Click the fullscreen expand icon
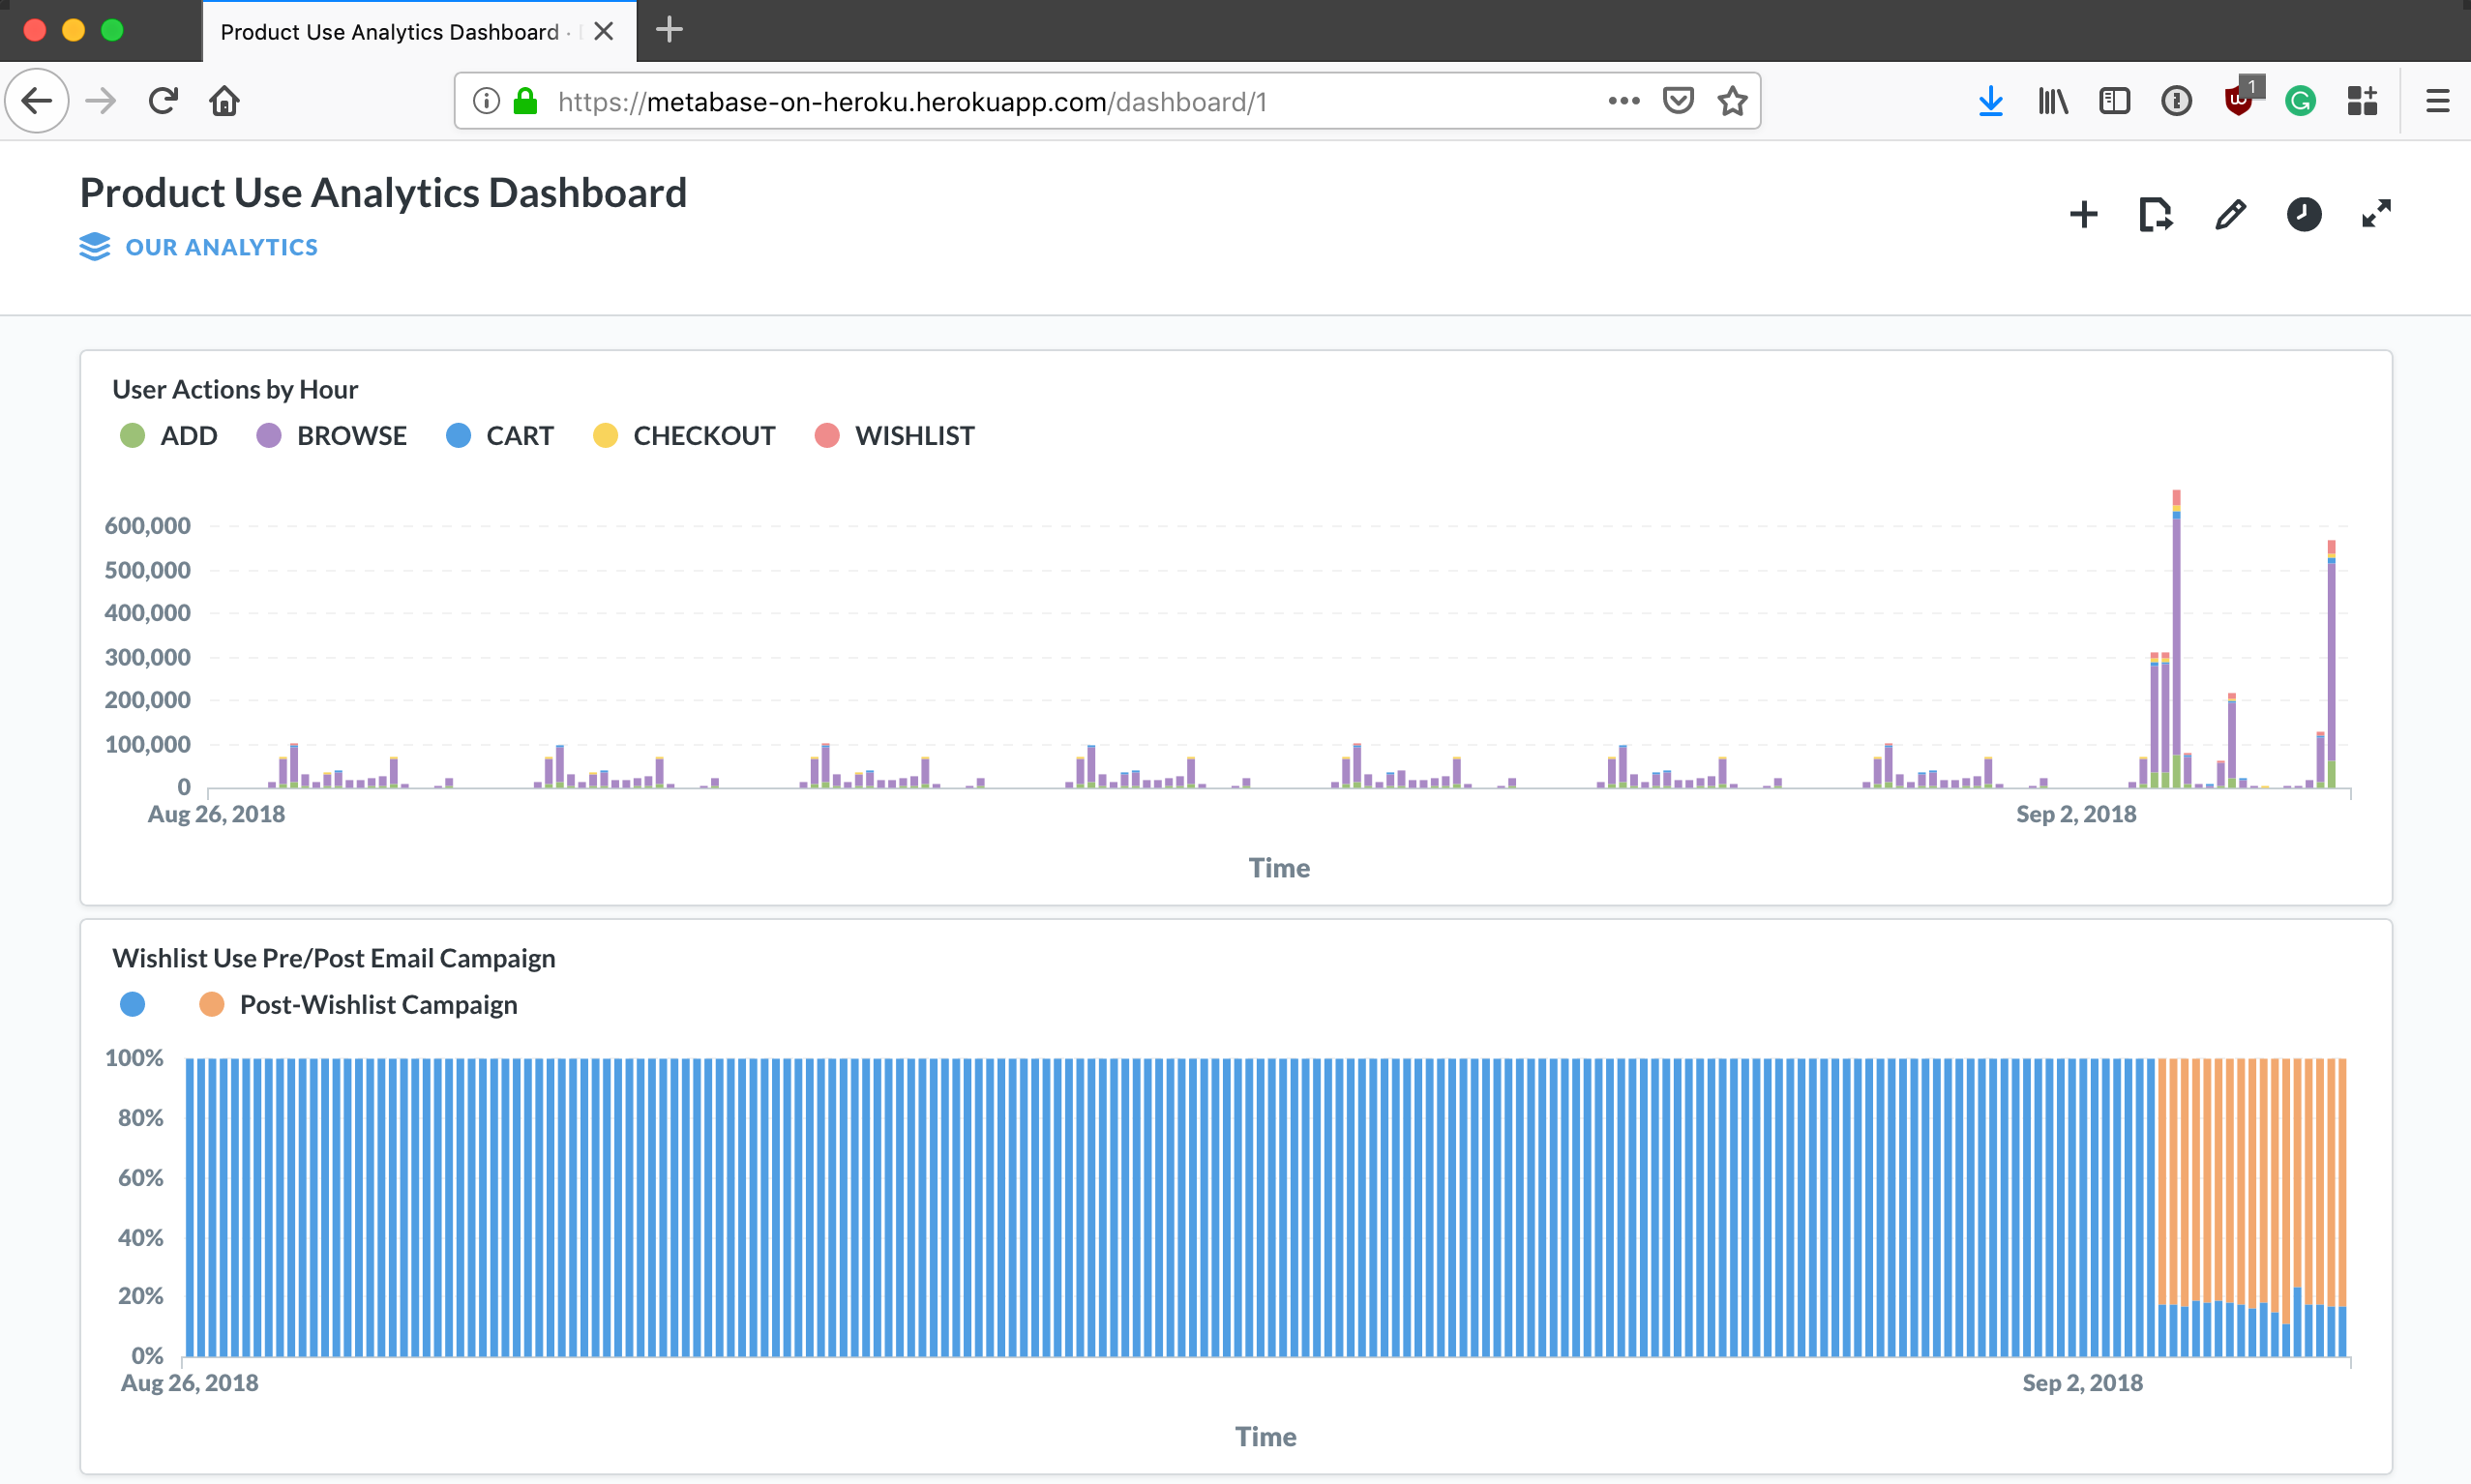Image resolution: width=2471 pixels, height=1484 pixels. (2377, 212)
